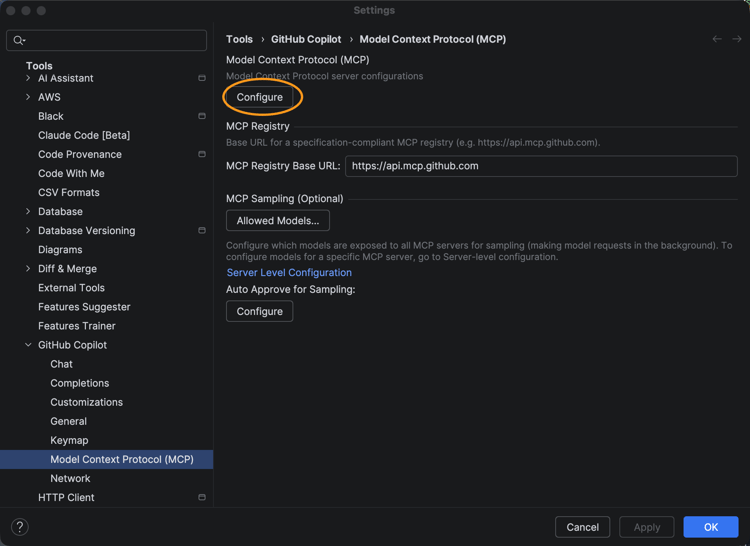The height and width of the screenshot is (546, 750).
Task: Navigate forward with the right arrow icon
Action: [737, 39]
